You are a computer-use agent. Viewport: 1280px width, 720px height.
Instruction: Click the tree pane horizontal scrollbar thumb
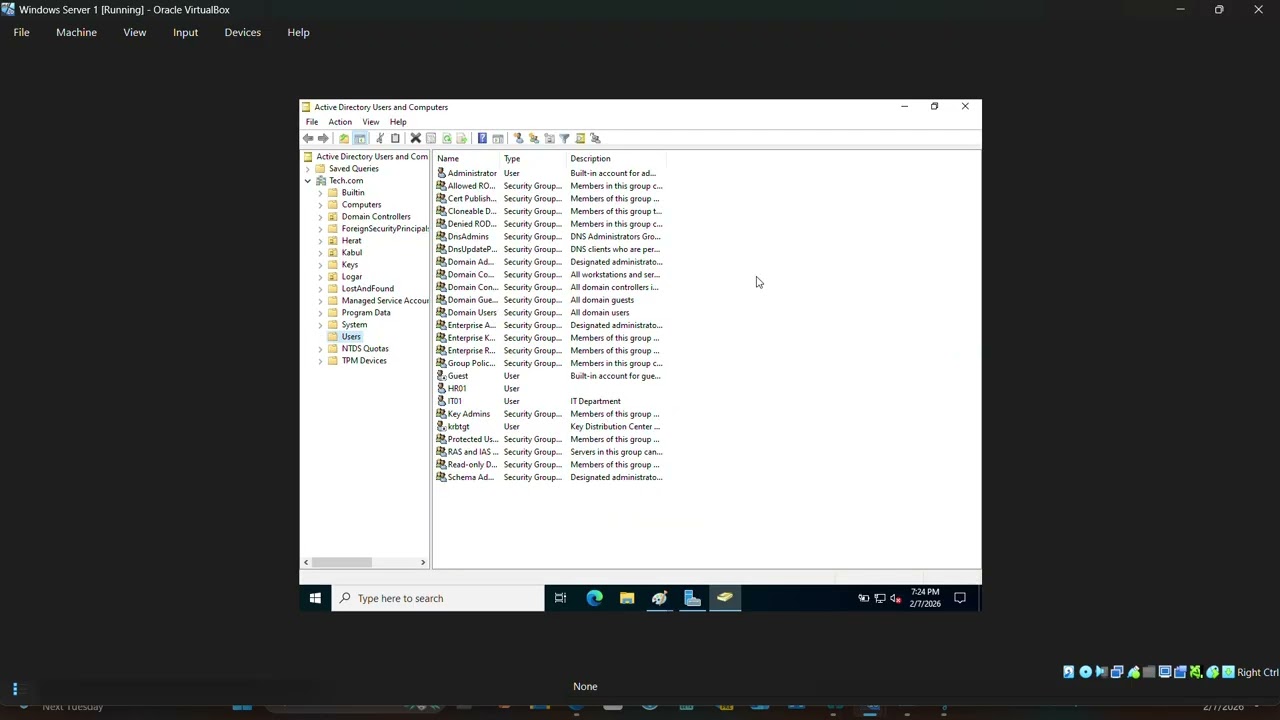click(342, 563)
